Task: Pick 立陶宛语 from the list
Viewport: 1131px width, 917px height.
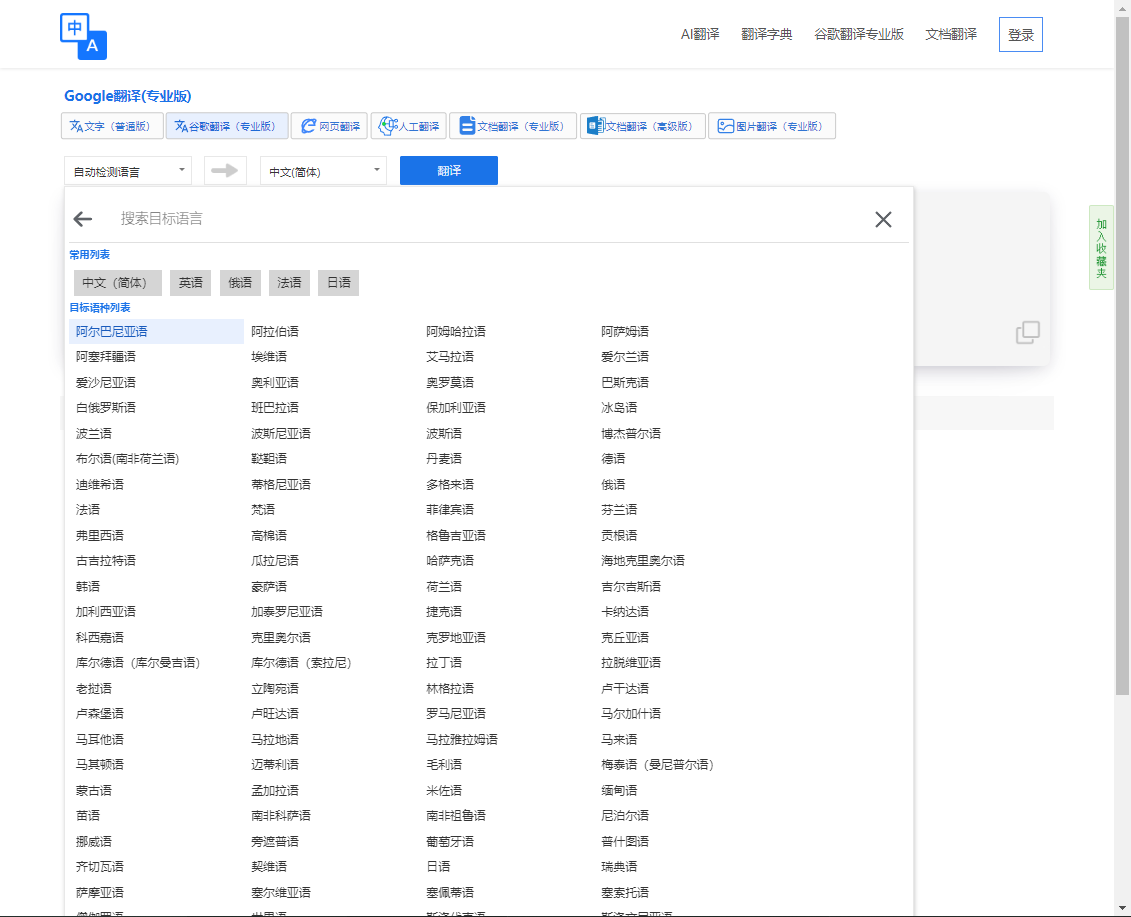Action: point(275,689)
